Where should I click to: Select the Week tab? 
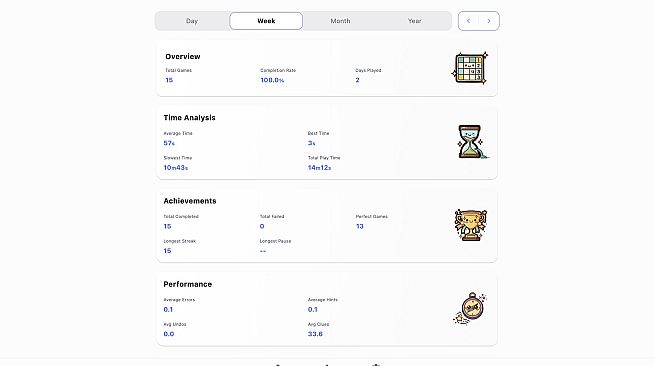pyautogui.click(x=266, y=21)
